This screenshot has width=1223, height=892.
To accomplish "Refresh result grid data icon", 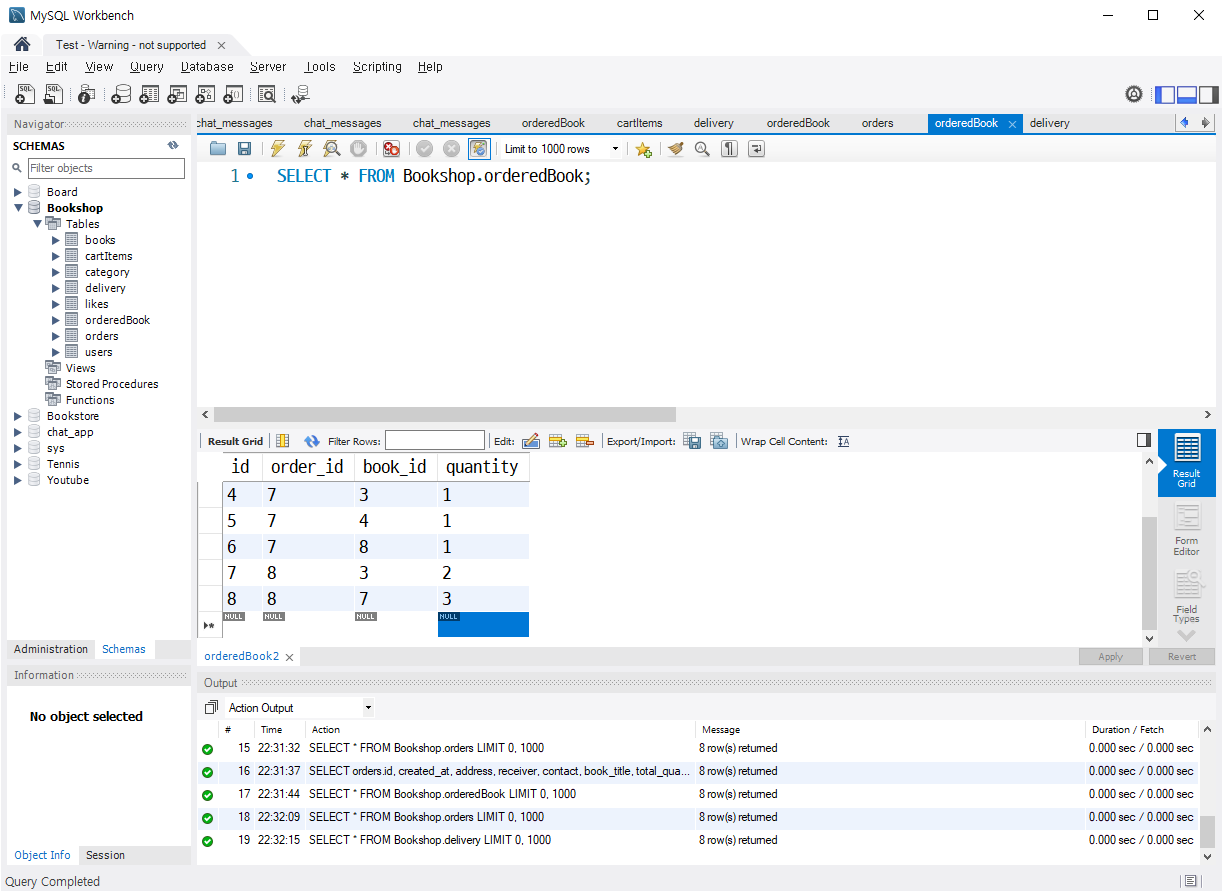I will pyautogui.click(x=312, y=441).
